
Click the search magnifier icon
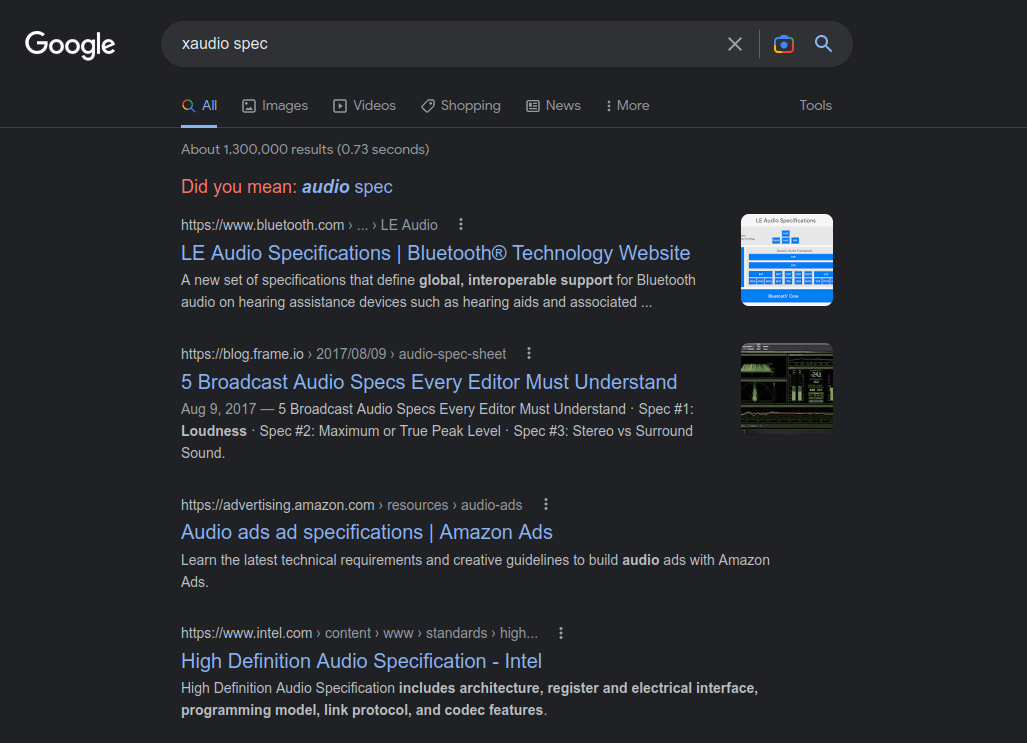822,44
